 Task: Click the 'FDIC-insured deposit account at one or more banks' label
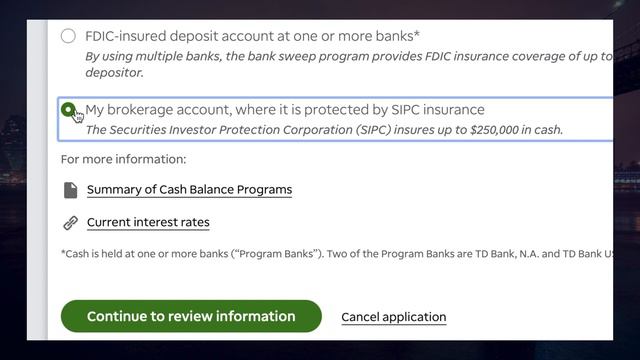252,36
